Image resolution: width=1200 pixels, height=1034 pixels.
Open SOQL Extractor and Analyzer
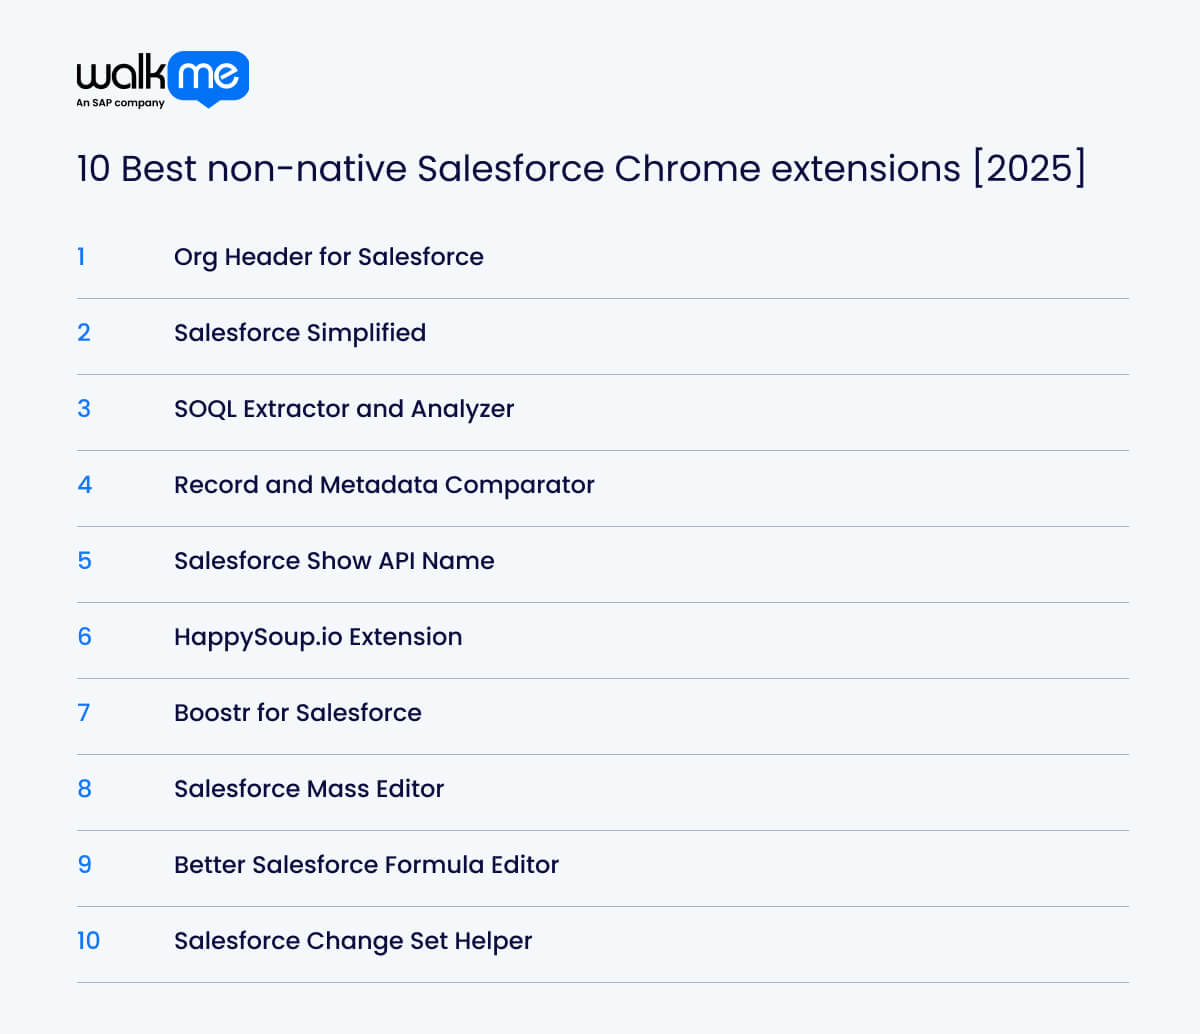coord(344,409)
